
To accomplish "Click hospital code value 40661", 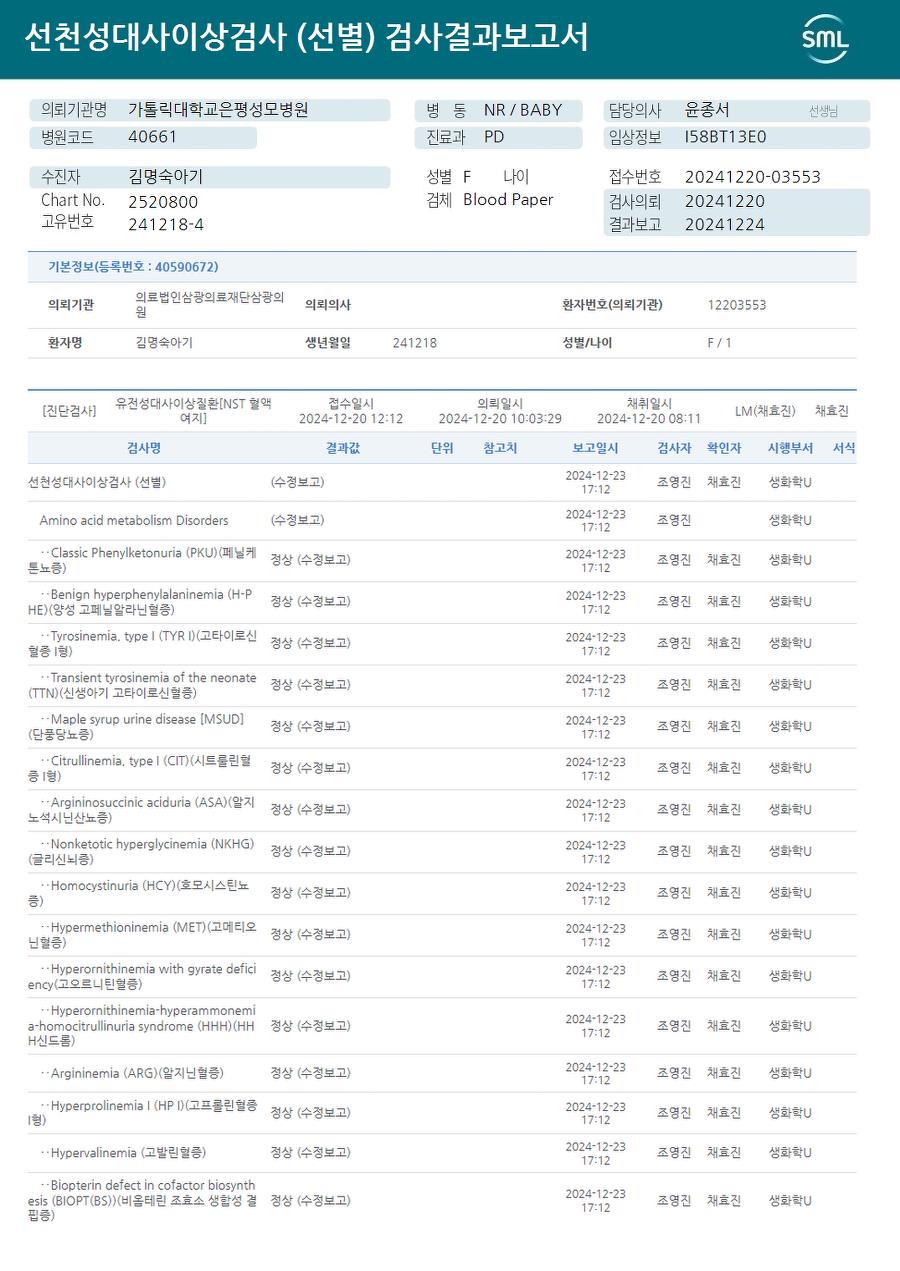I will 152,137.
